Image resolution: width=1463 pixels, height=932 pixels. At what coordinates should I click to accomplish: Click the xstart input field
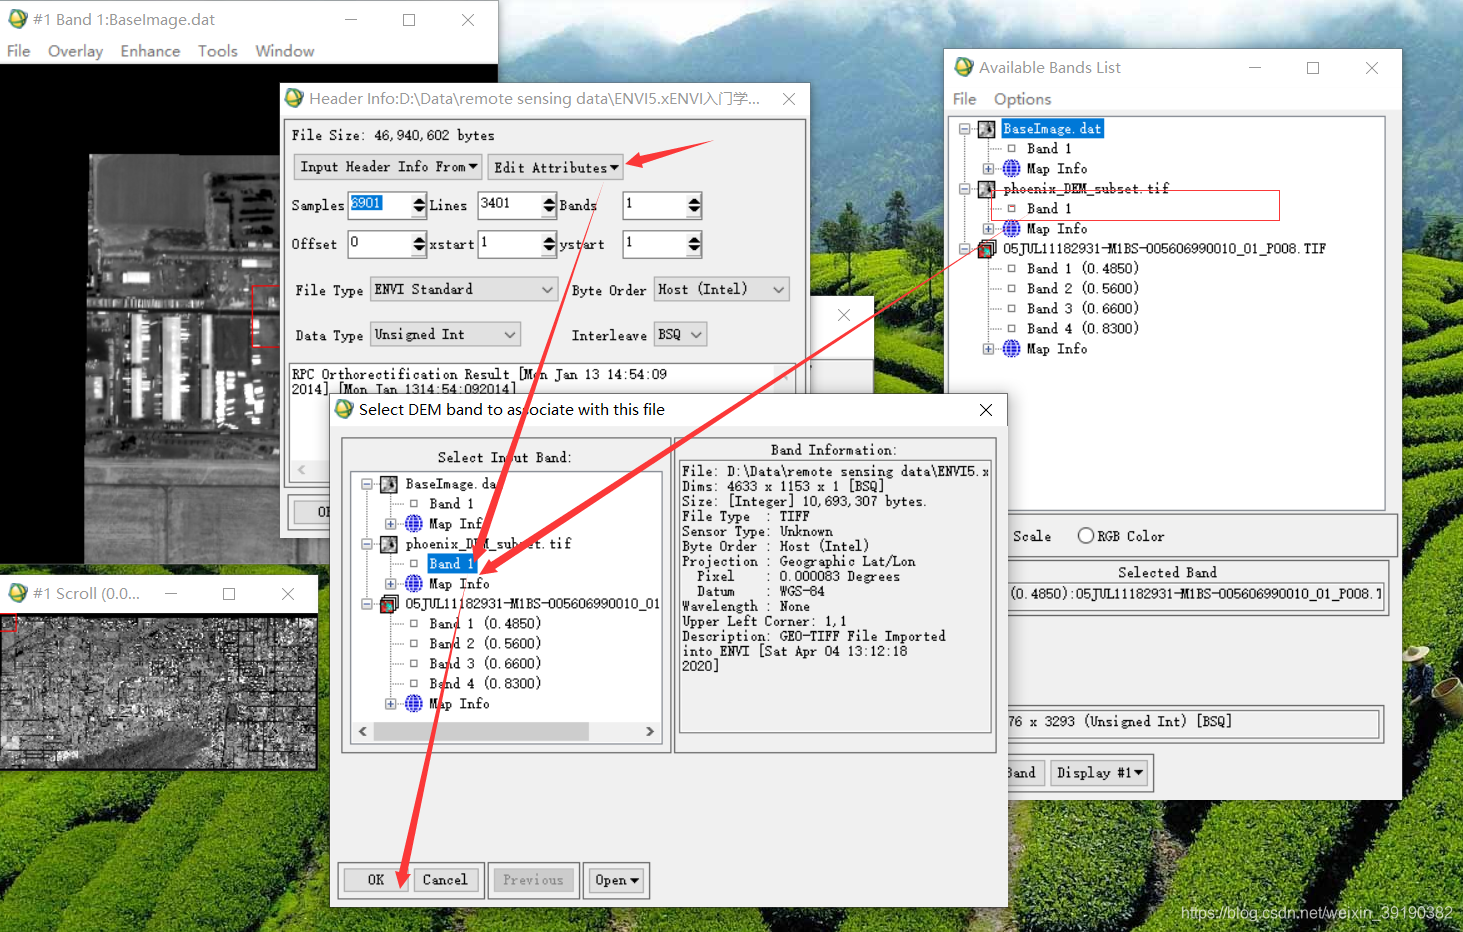pyautogui.click(x=510, y=244)
